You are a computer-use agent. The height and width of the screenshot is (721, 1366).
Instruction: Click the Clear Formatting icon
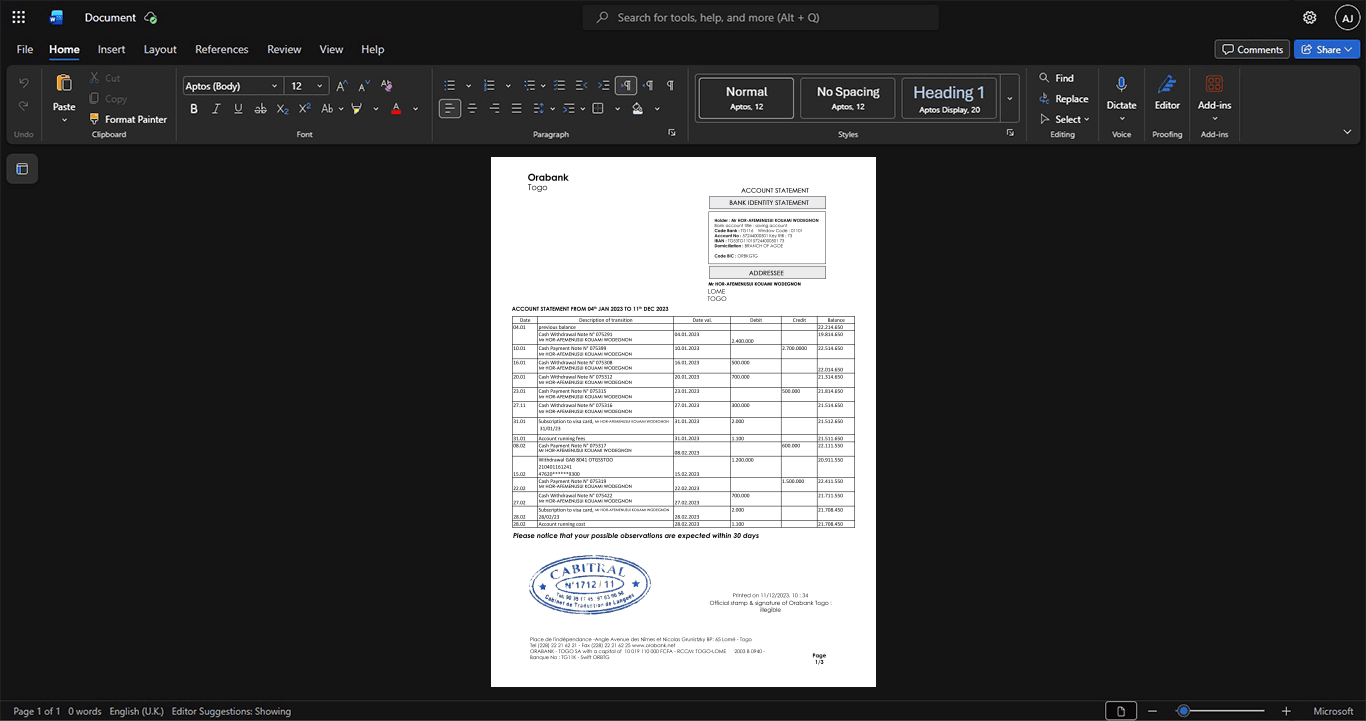pyautogui.click(x=387, y=86)
